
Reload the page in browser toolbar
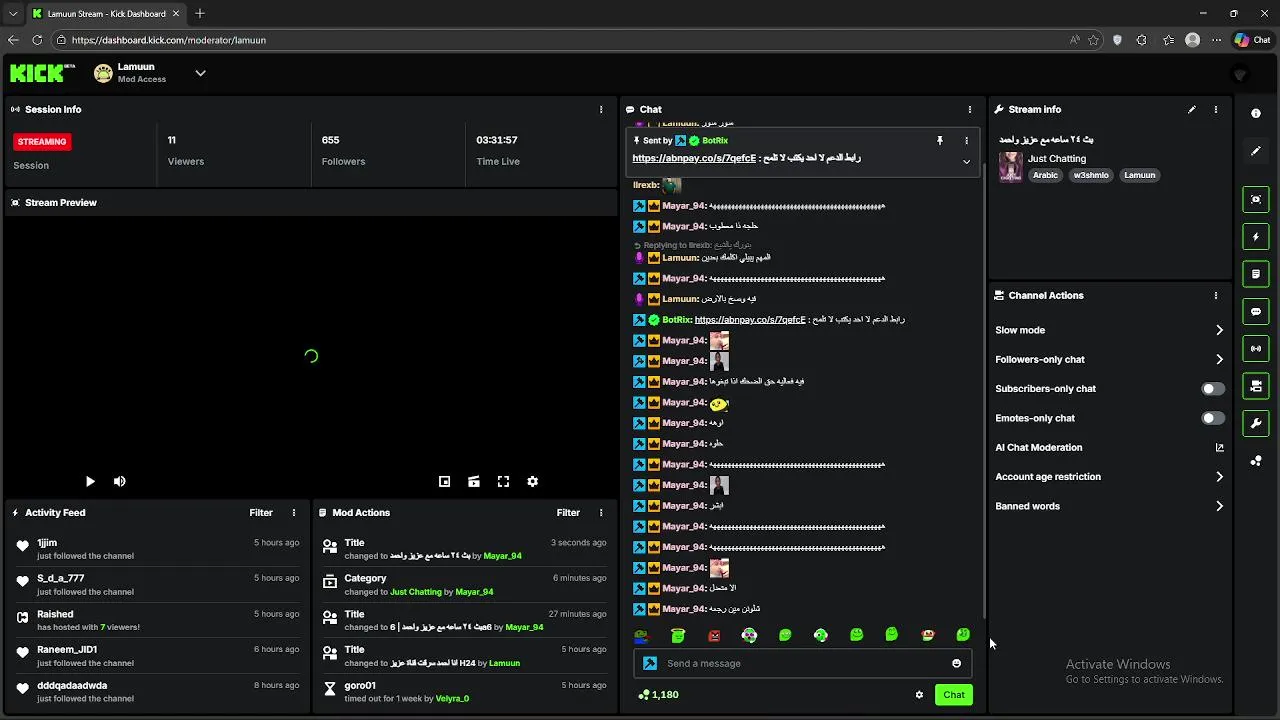[37, 40]
